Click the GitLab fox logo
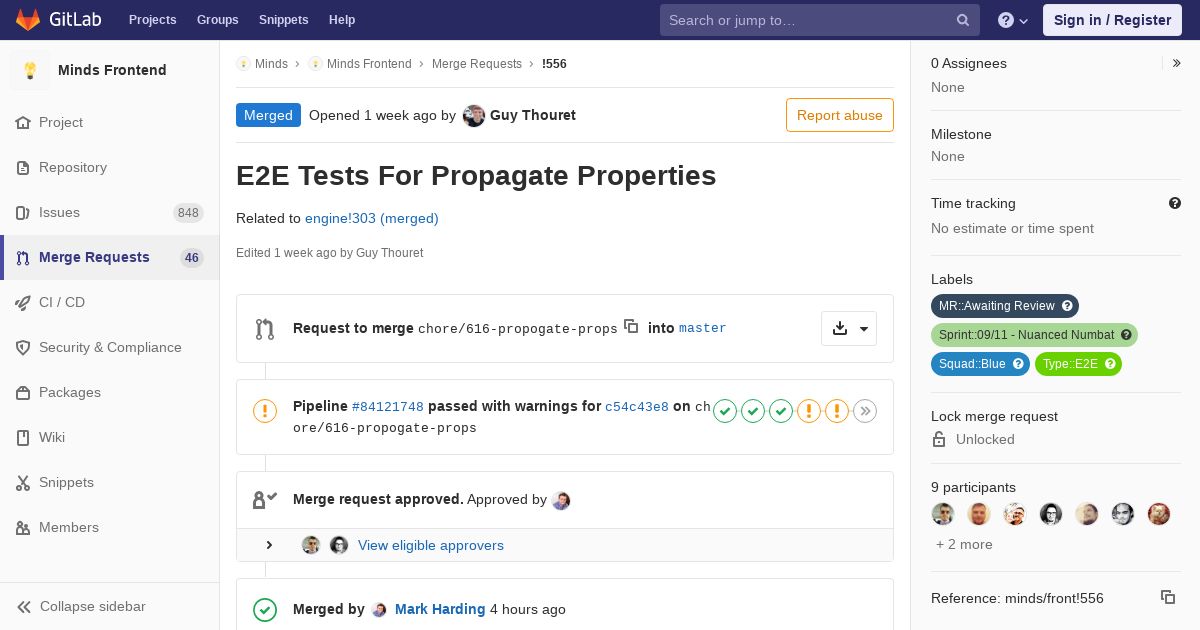 (28, 20)
